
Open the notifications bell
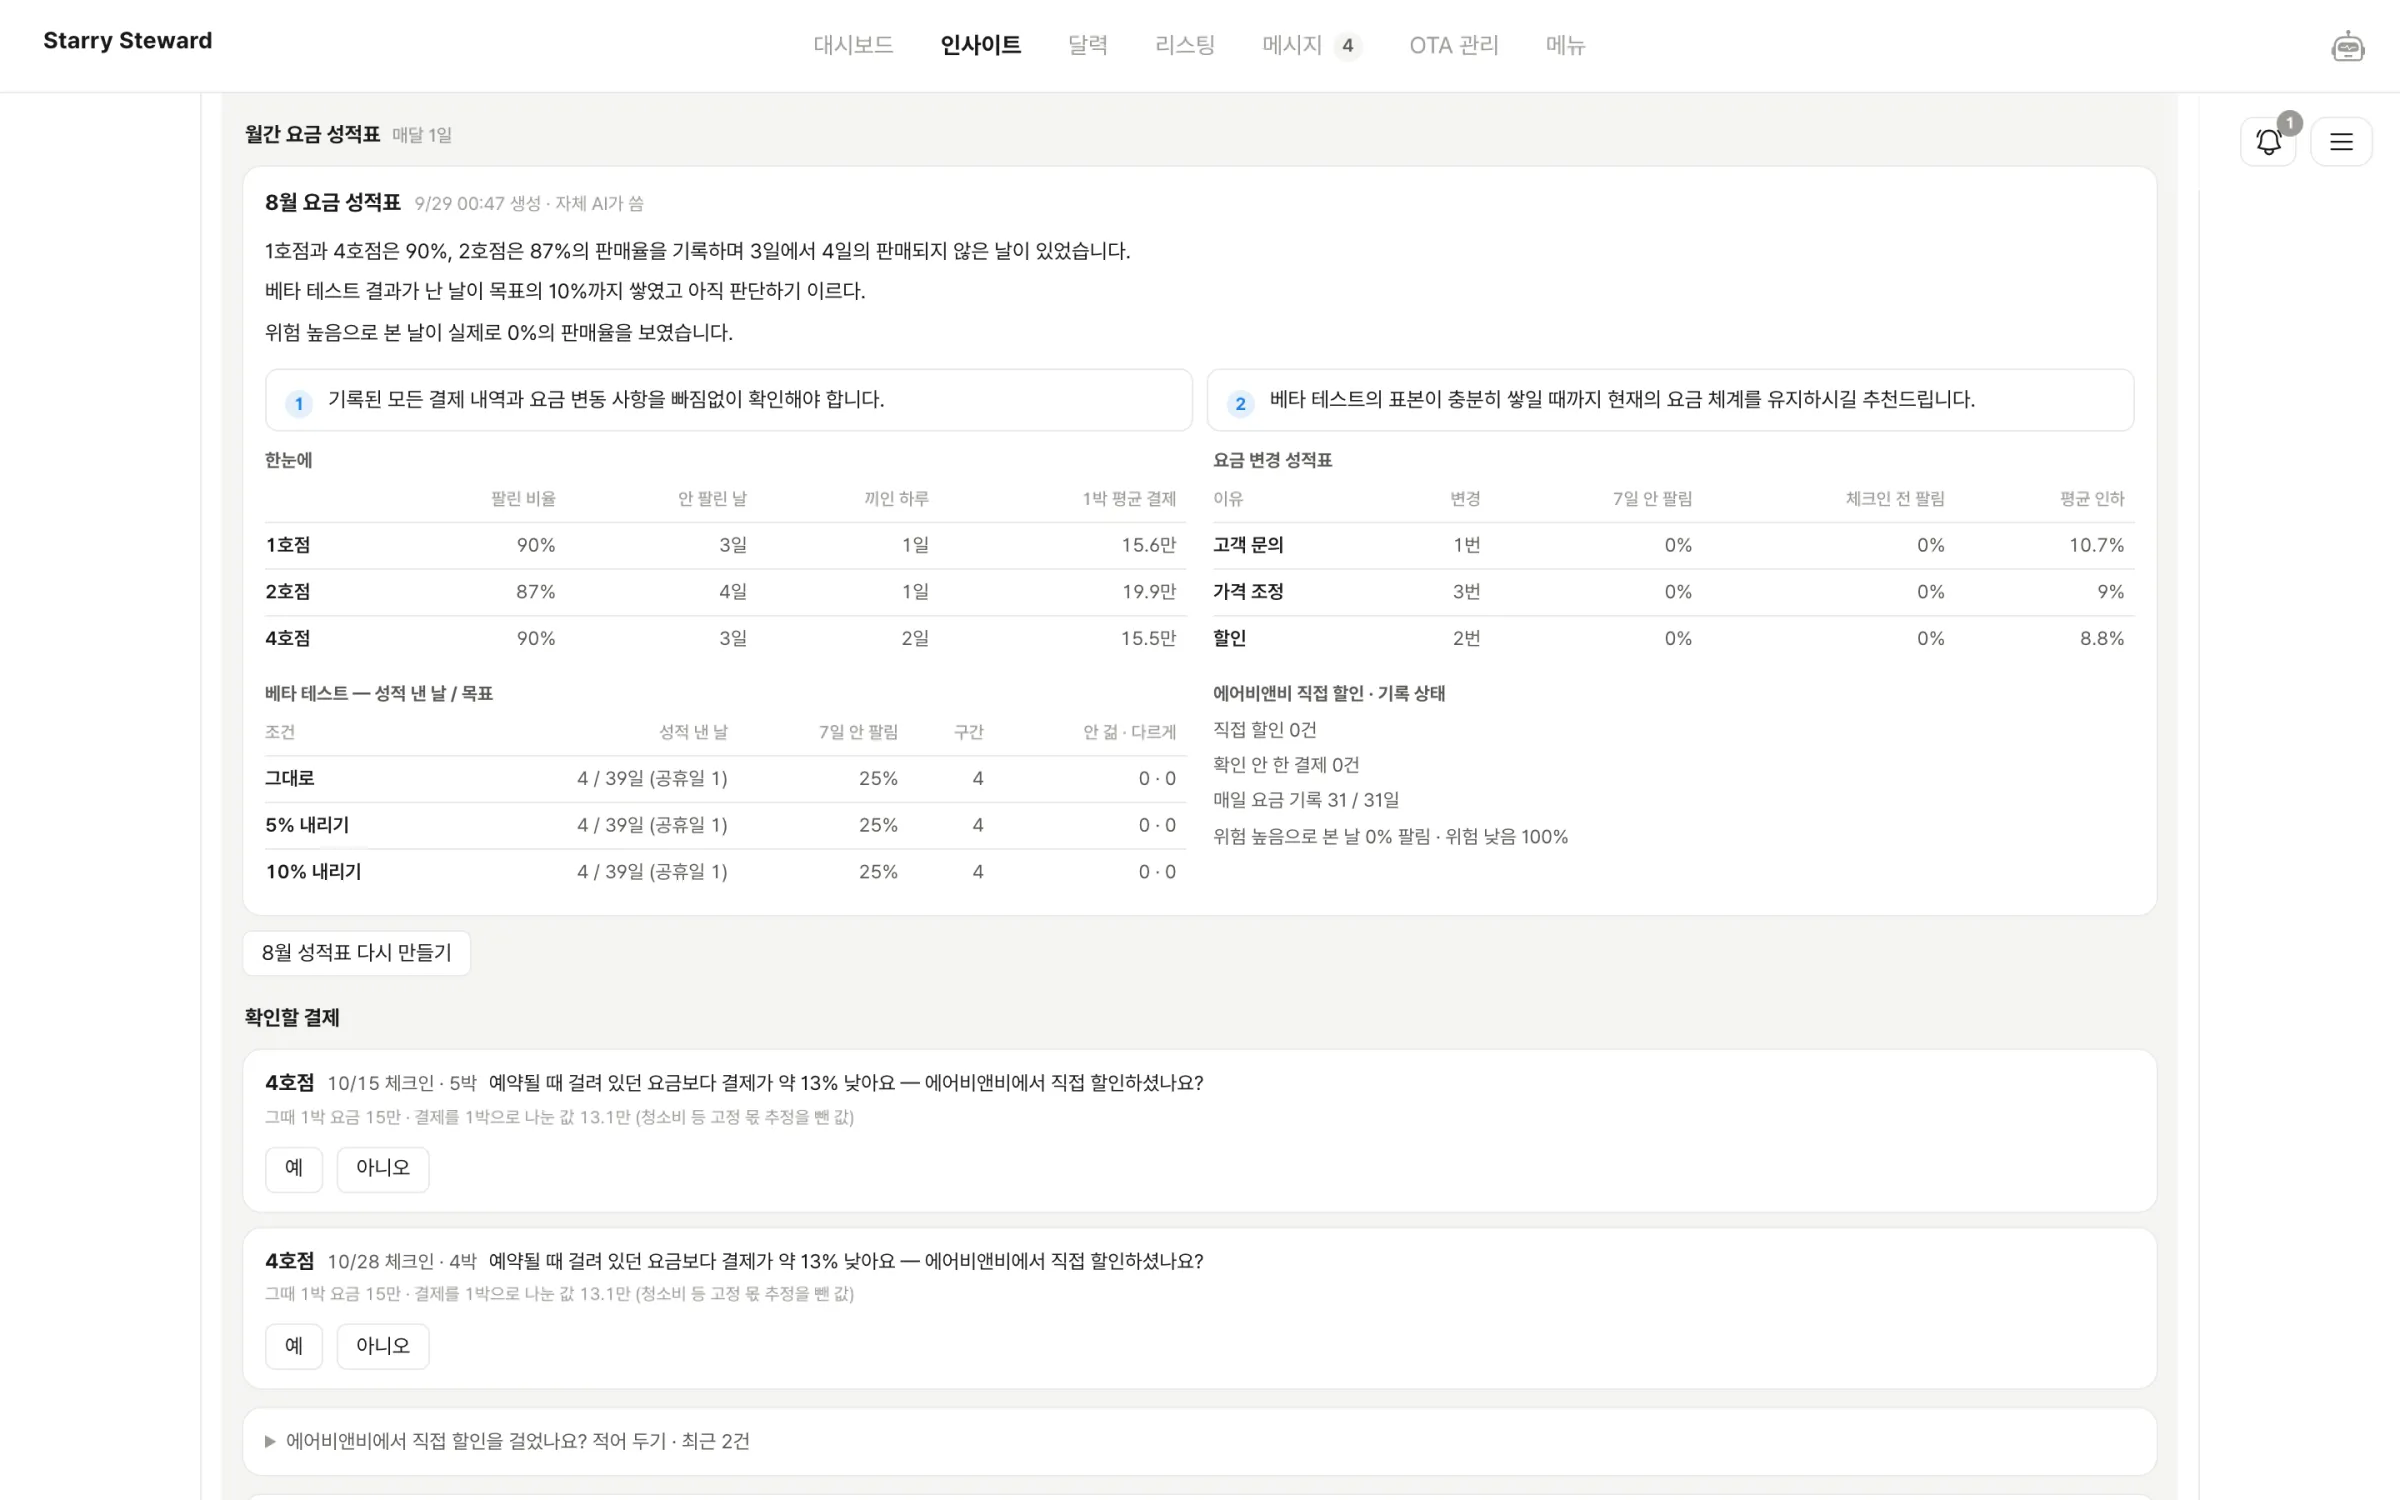(2268, 142)
